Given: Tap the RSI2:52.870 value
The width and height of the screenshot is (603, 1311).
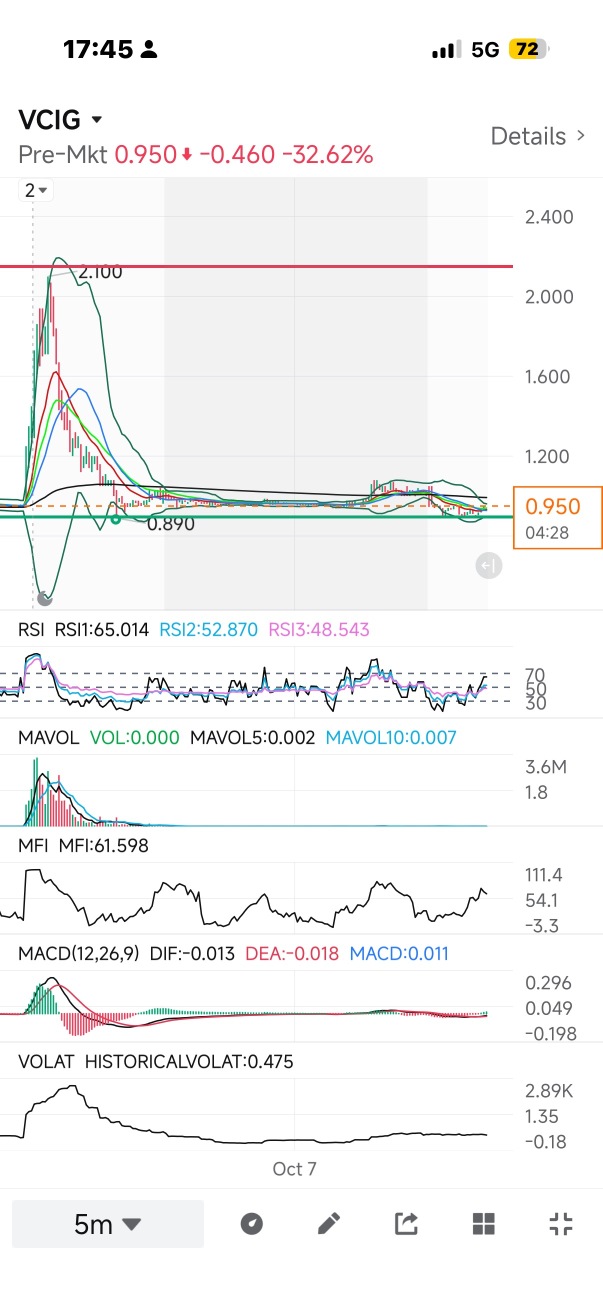Looking at the screenshot, I should (208, 630).
